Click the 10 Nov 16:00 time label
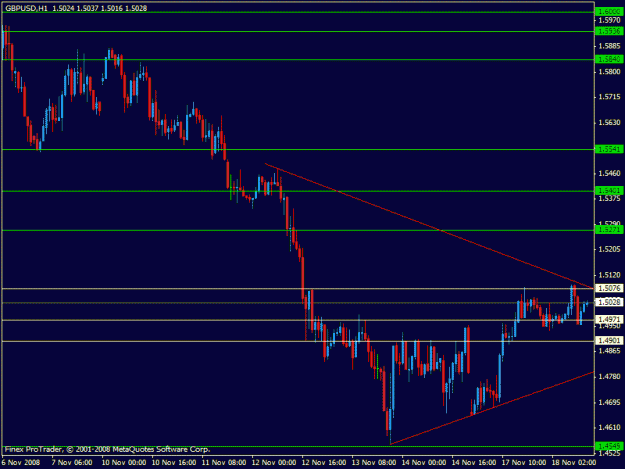This screenshot has width=625, height=469. pos(174,463)
